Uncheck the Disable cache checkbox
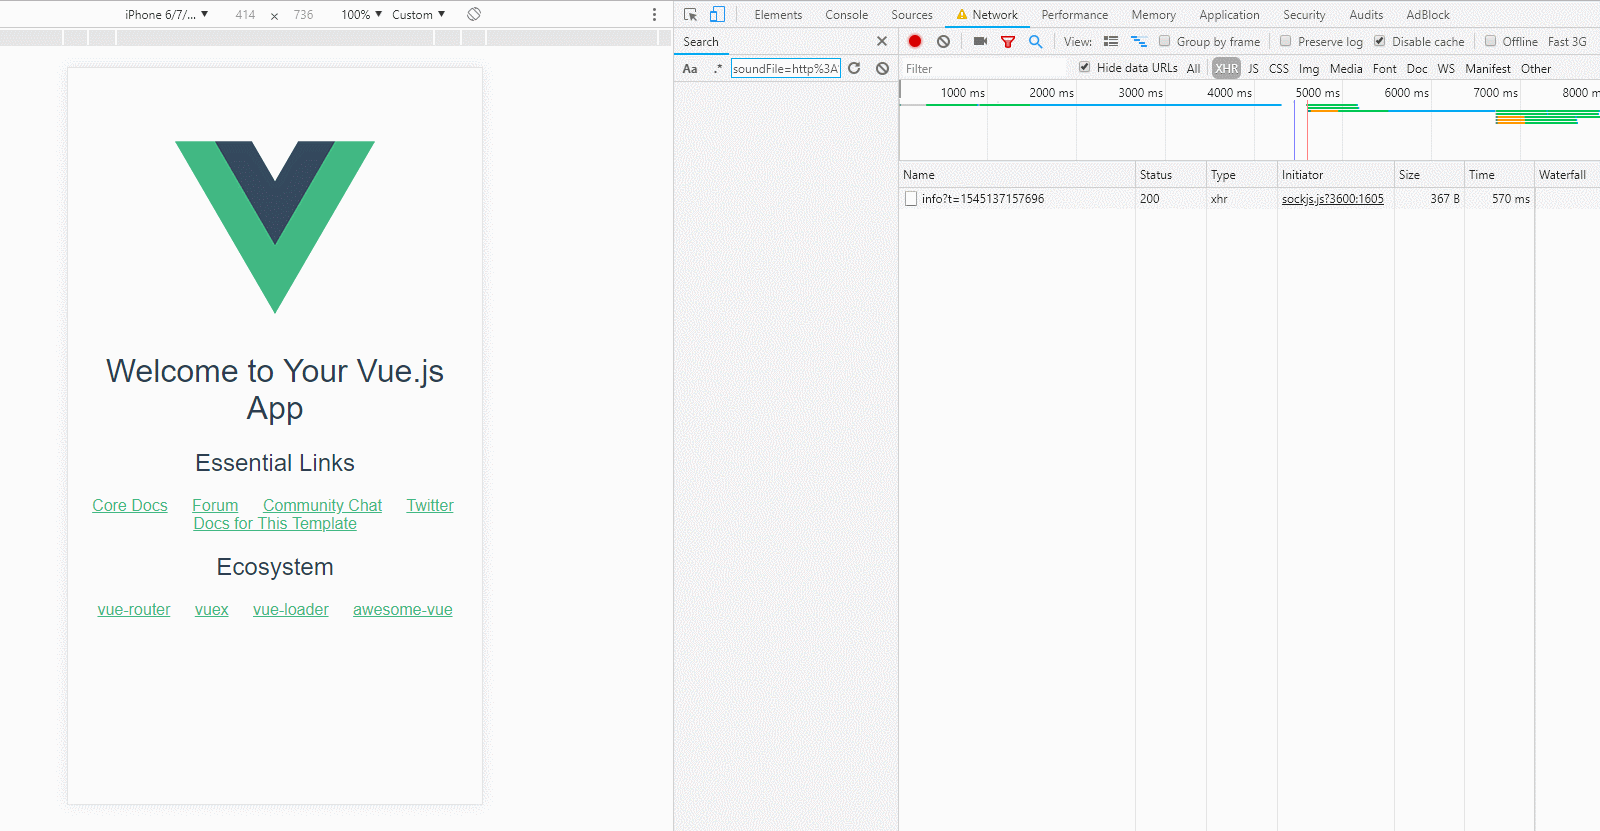 coord(1380,42)
